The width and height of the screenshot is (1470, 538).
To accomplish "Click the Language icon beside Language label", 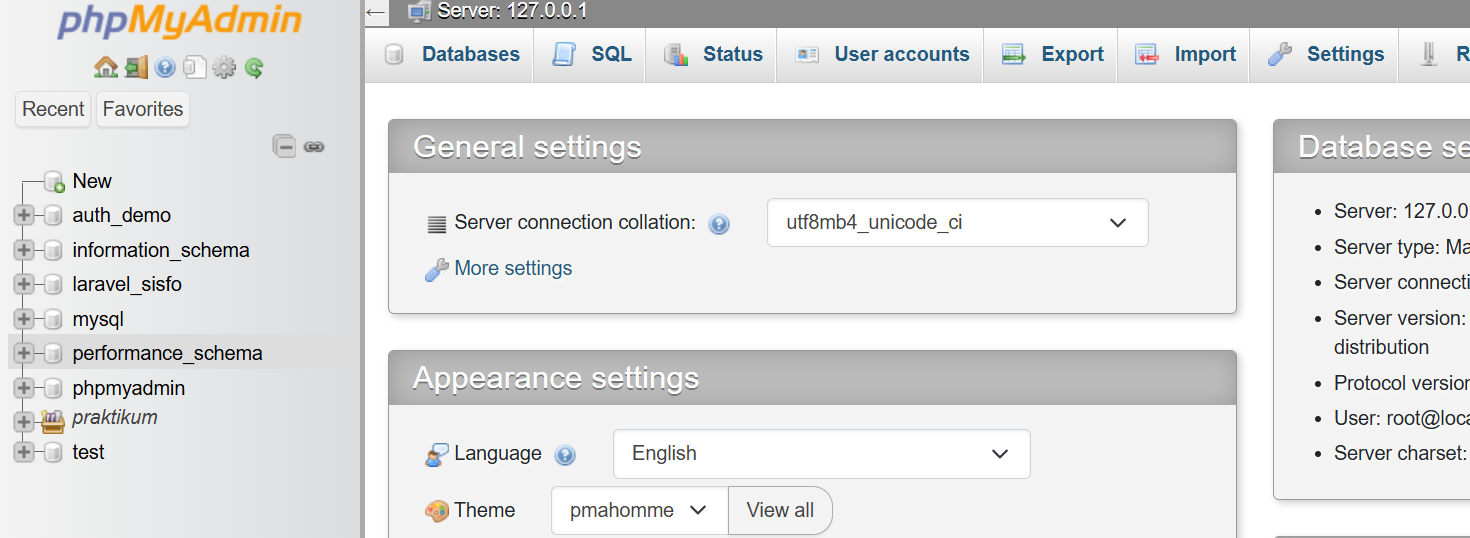I will pos(437,454).
